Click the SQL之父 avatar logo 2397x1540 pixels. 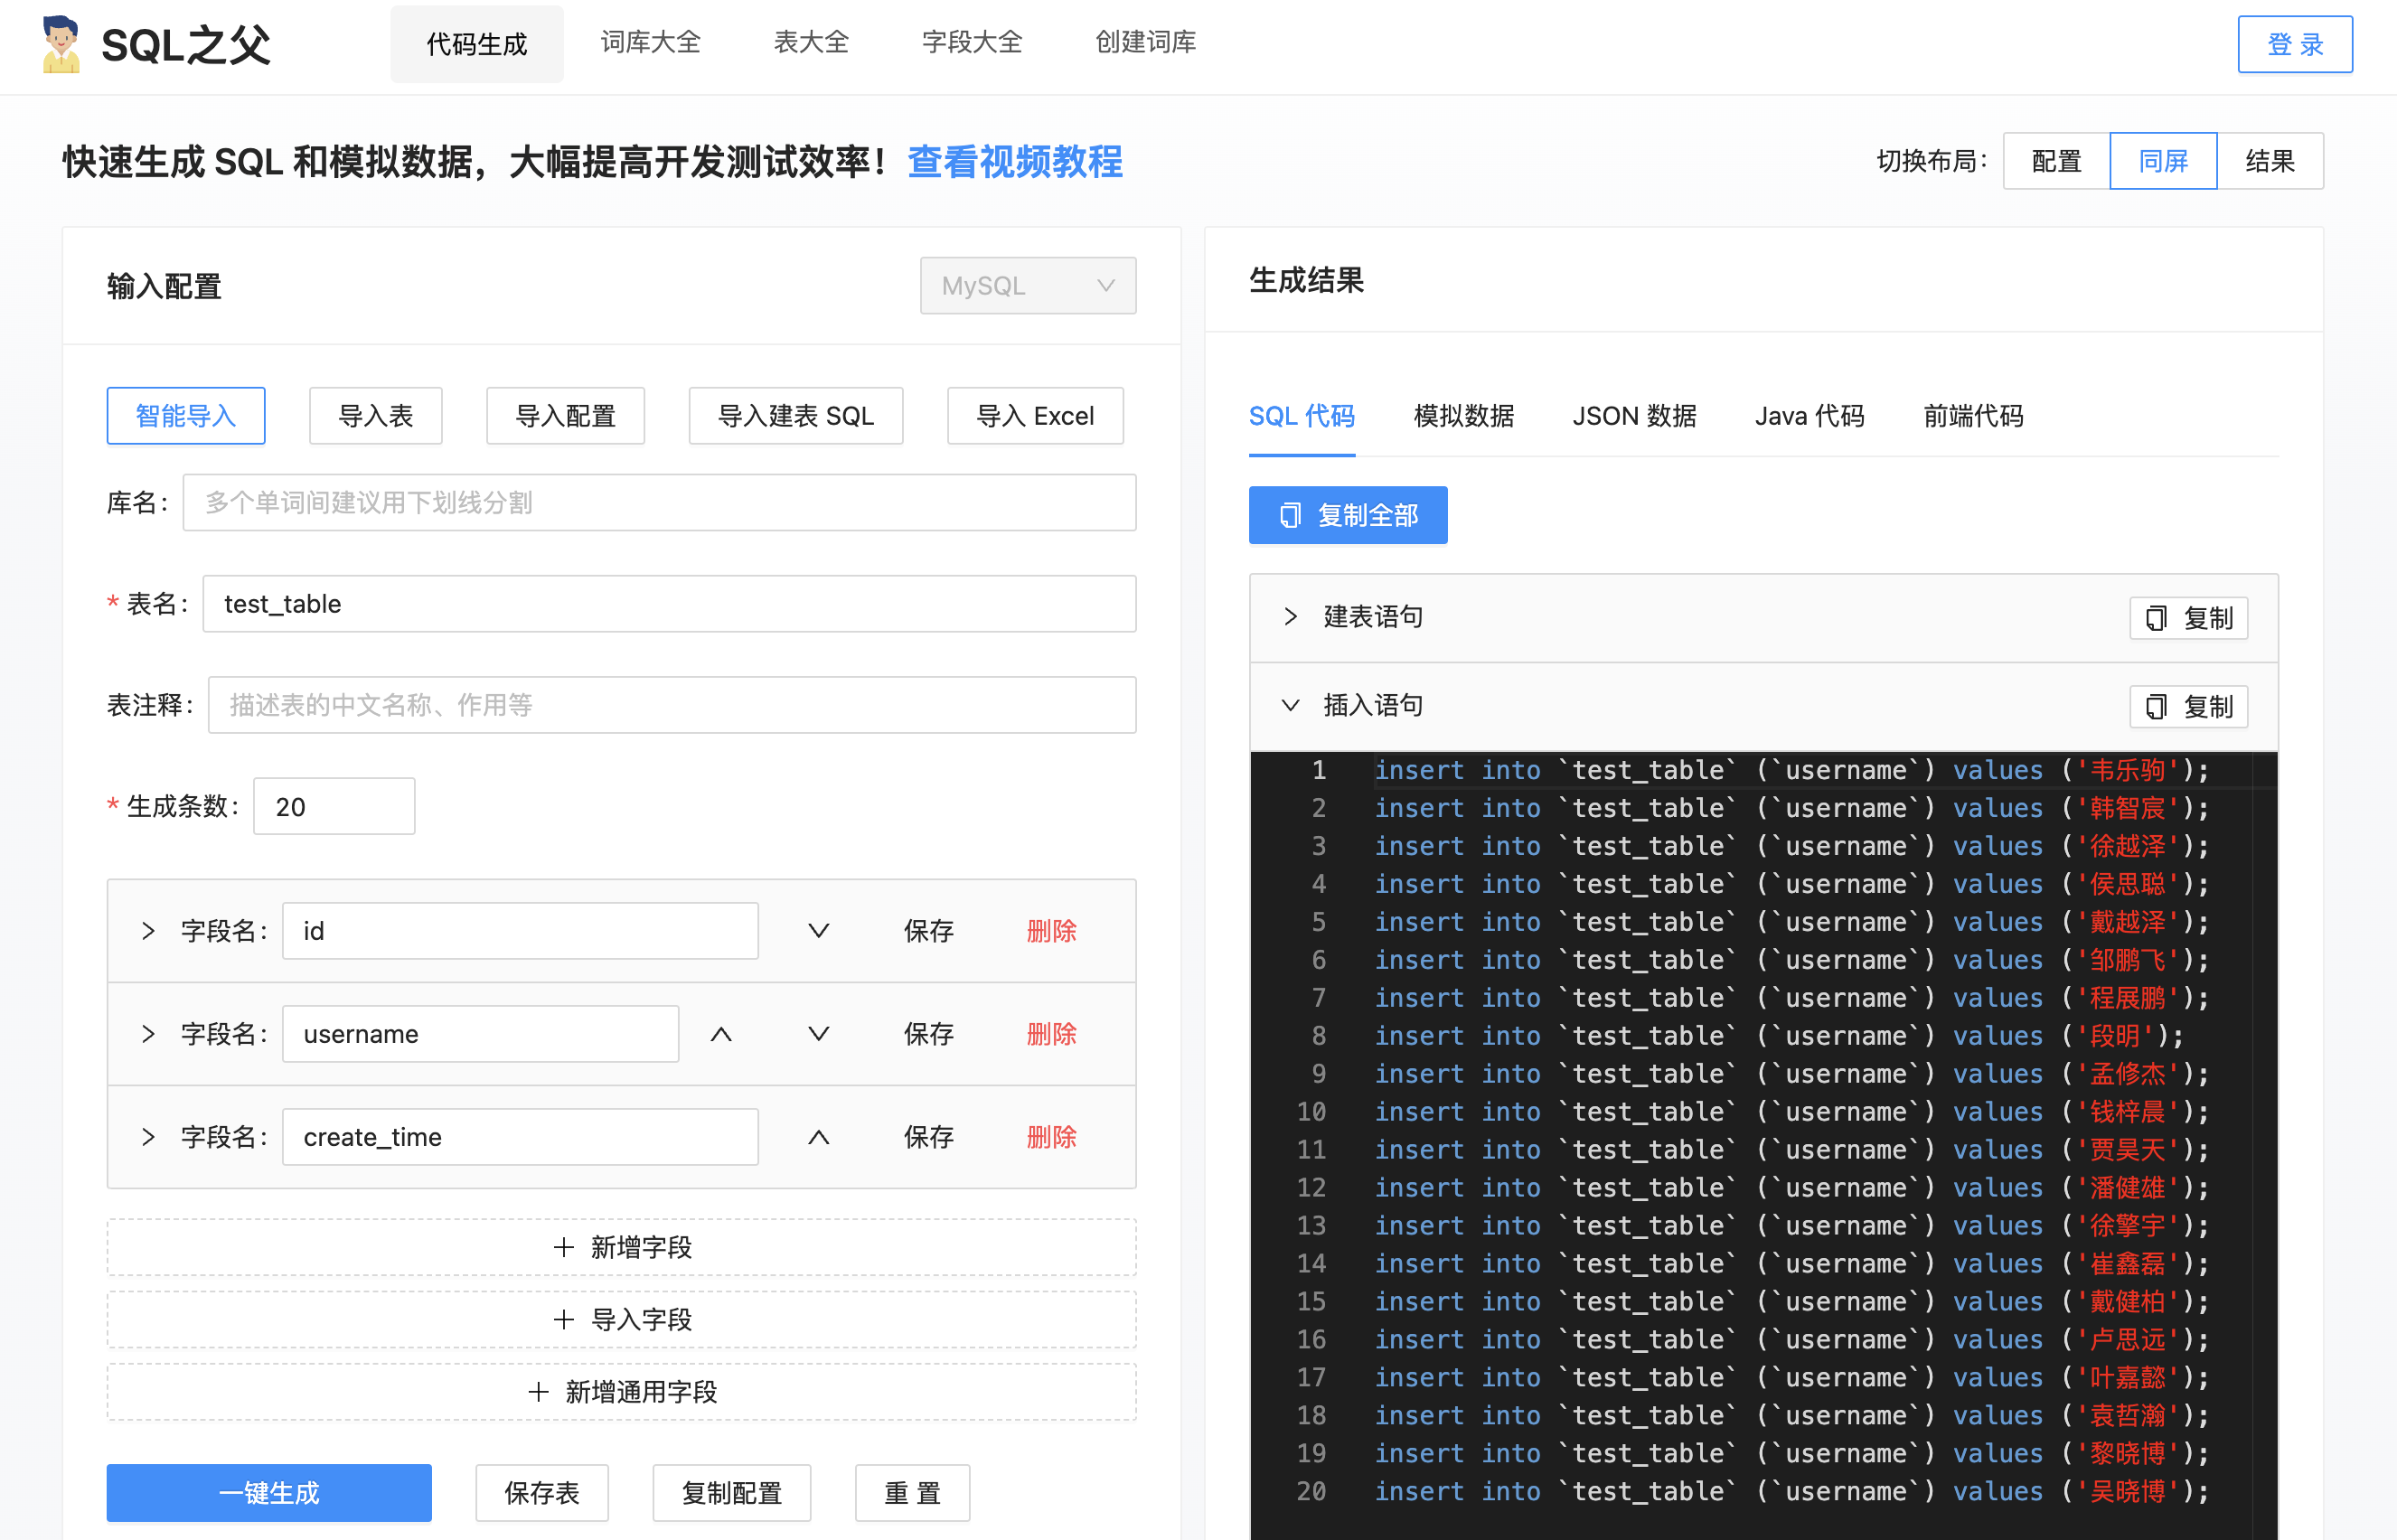[60, 44]
